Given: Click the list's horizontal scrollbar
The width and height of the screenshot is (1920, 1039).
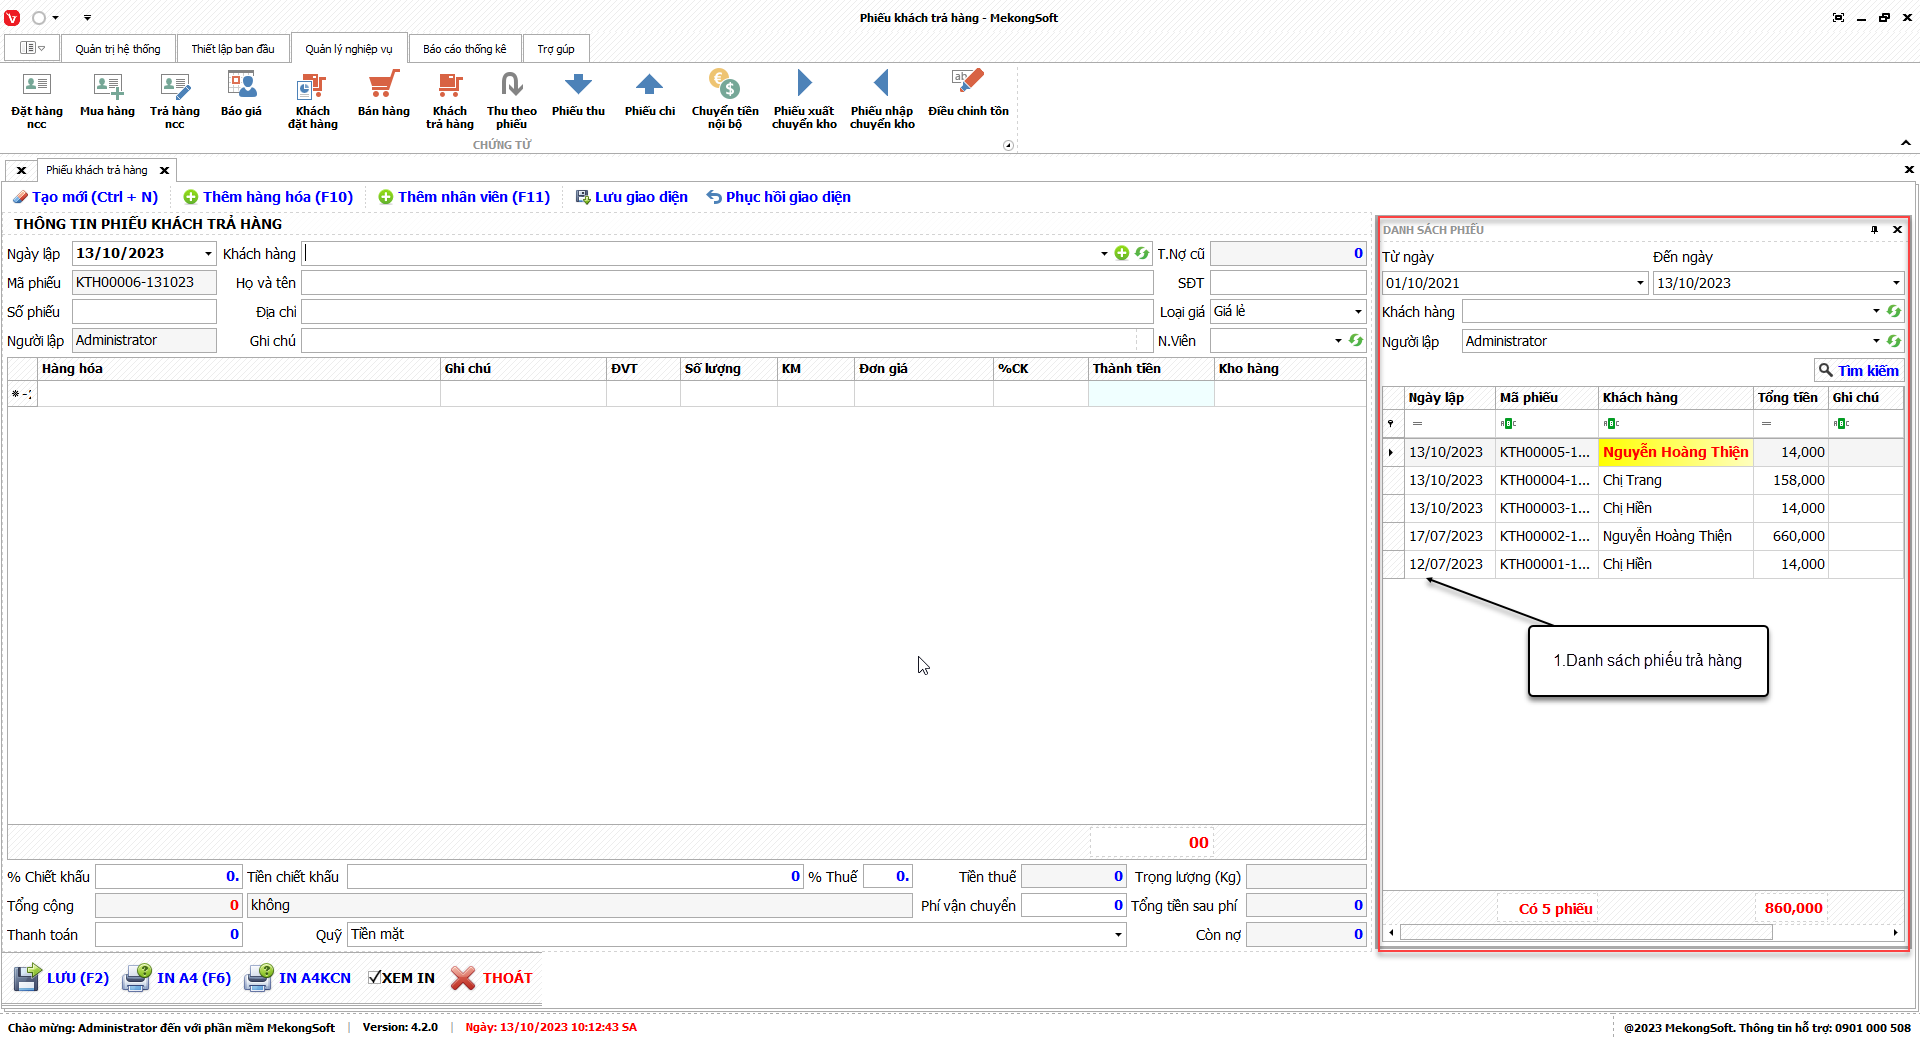Looking at the screenshot, I should click(x=1585, y=933).
